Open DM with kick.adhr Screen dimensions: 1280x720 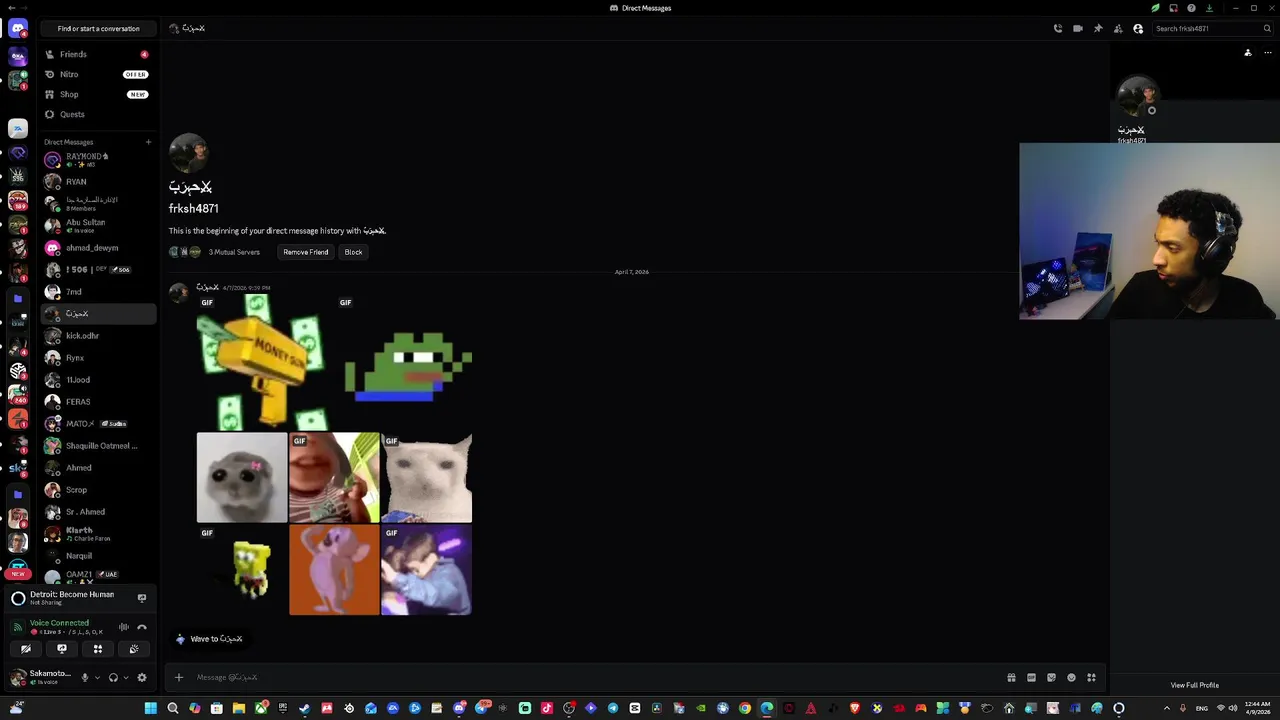click(x=98, y=336)
